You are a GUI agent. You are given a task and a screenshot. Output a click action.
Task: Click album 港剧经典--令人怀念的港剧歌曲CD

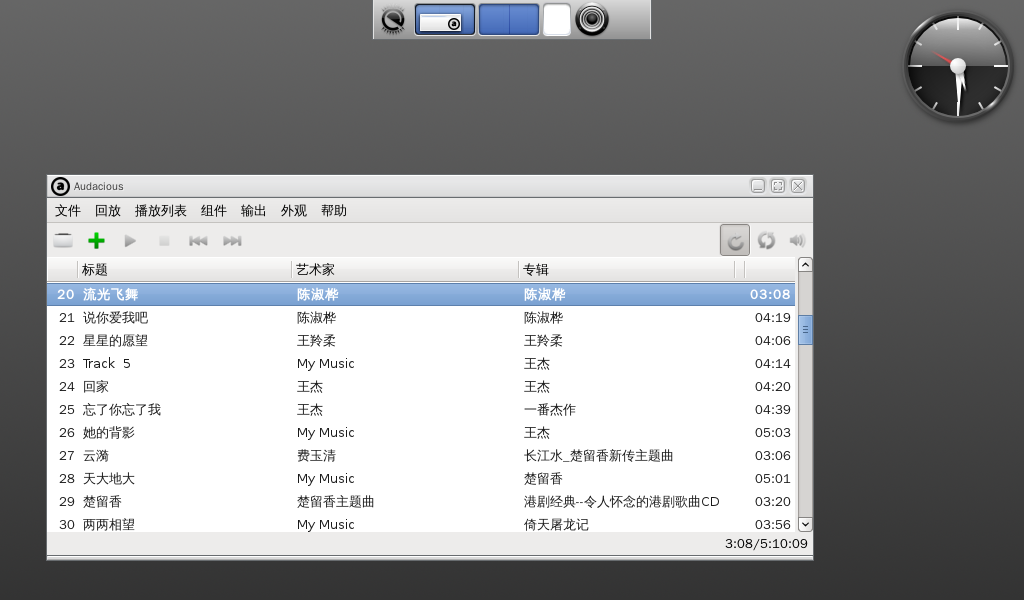click(622, 501)
